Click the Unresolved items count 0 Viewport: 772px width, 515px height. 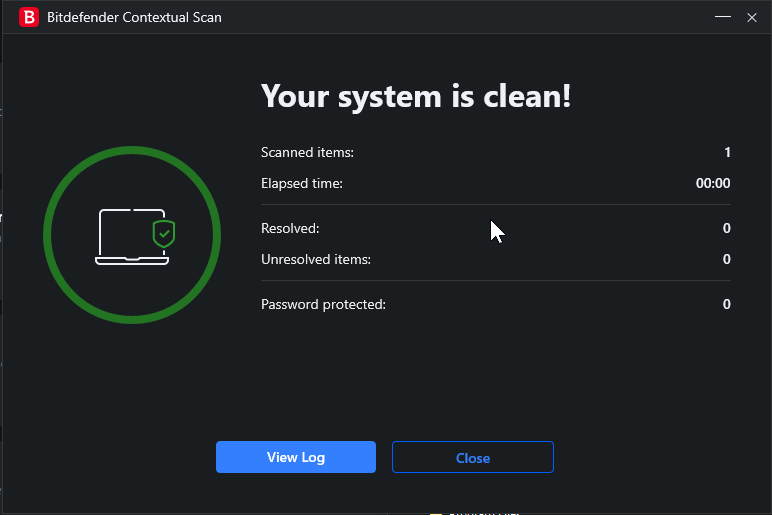tap(727, 259)
